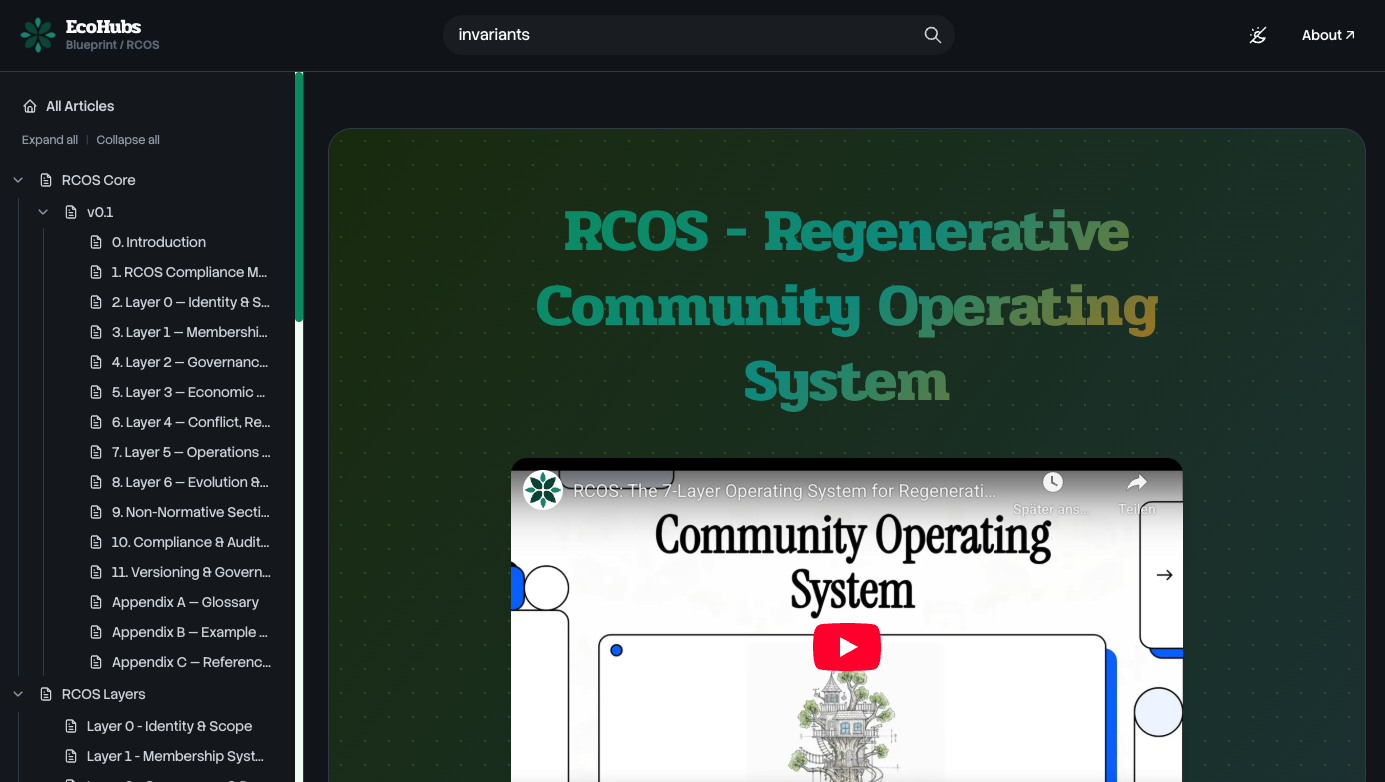The image size is (1385, 782).
Task: Click the RCOS Core document icon
Action: pyautogui.click(x=46, y=180)
